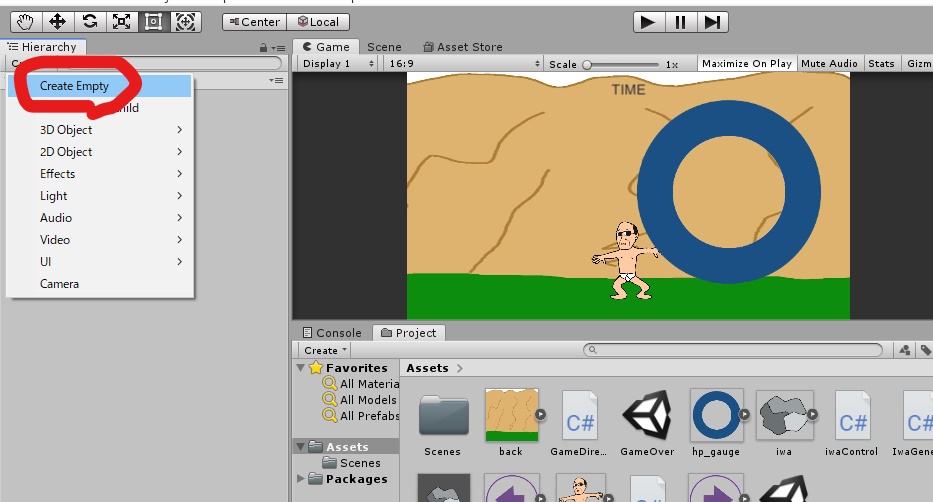
Task: Adjust the Game view Scale slider
Action: (621, 64)
